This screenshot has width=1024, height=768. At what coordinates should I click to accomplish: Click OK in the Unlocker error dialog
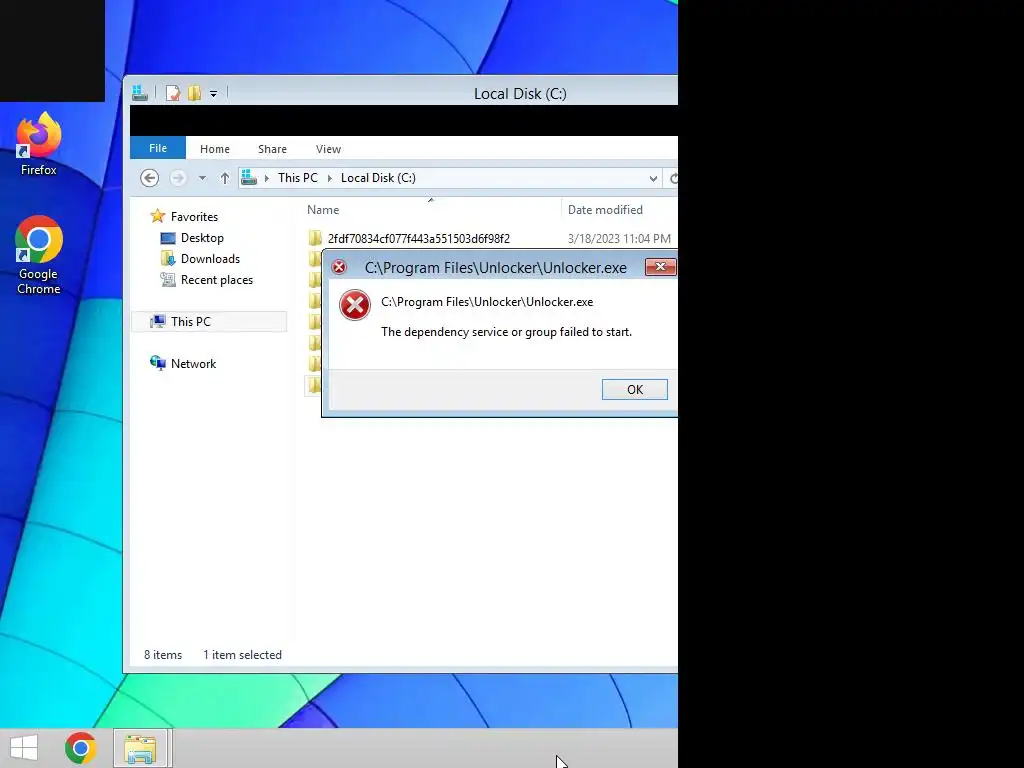point(635,390)
